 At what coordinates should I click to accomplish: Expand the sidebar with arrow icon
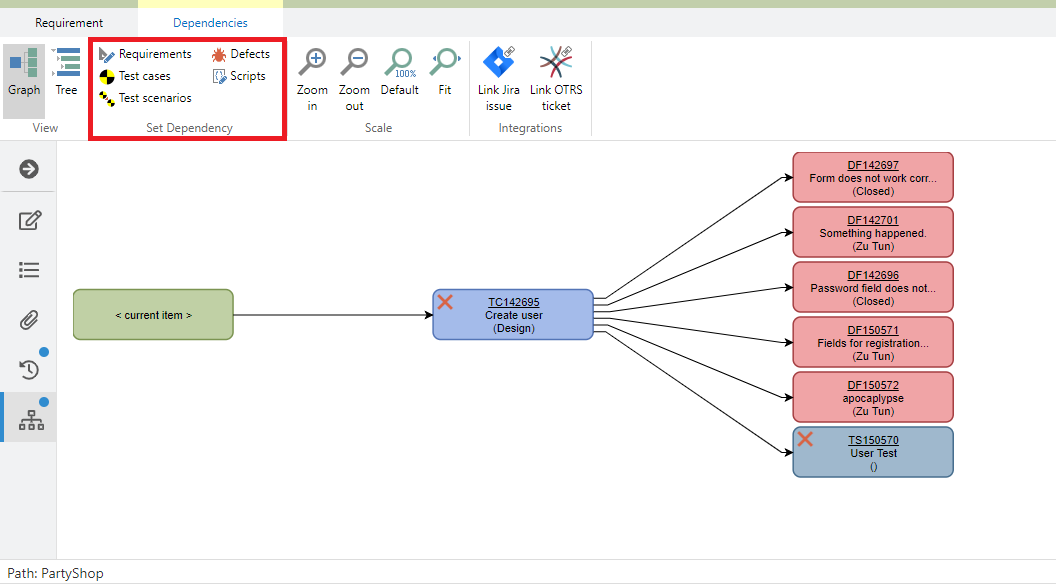(x=29, y=169)
